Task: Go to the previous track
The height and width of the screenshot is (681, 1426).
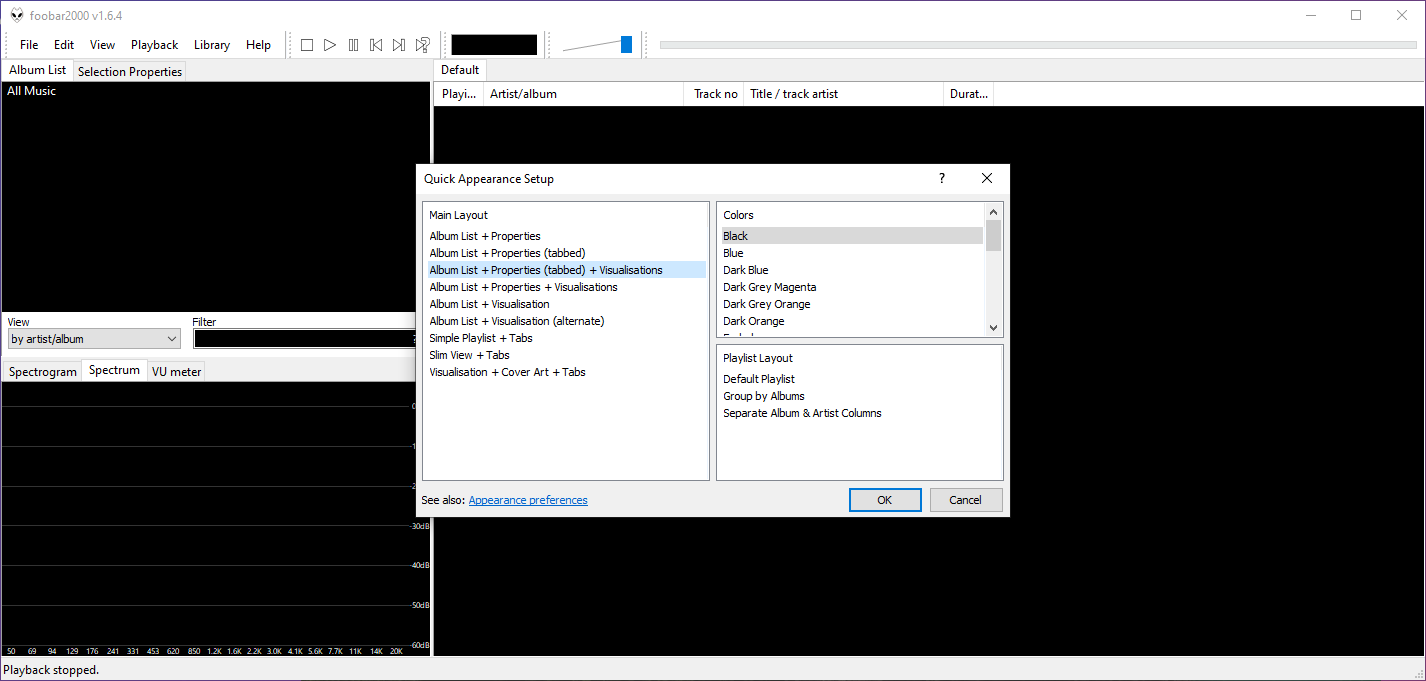Action: tap(376, 45)
